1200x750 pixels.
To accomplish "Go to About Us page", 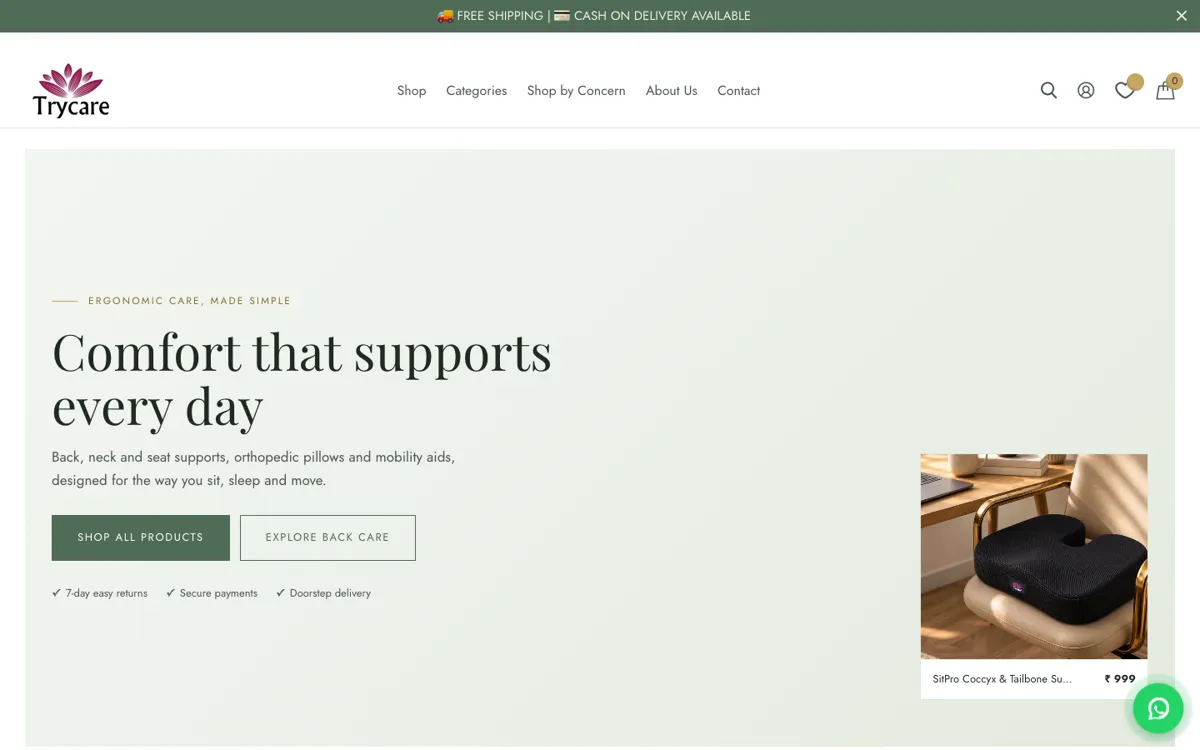I will coord(671,91).
